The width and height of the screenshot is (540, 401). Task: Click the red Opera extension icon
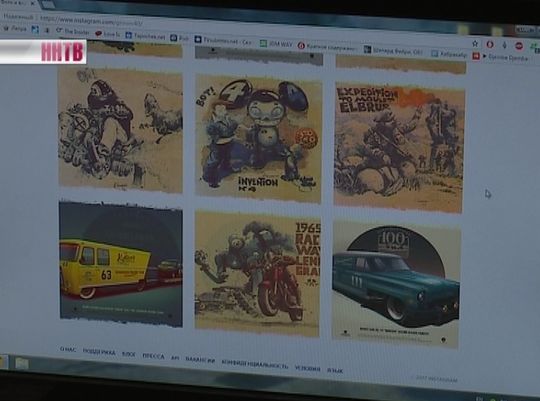click(x=490, y=44)
